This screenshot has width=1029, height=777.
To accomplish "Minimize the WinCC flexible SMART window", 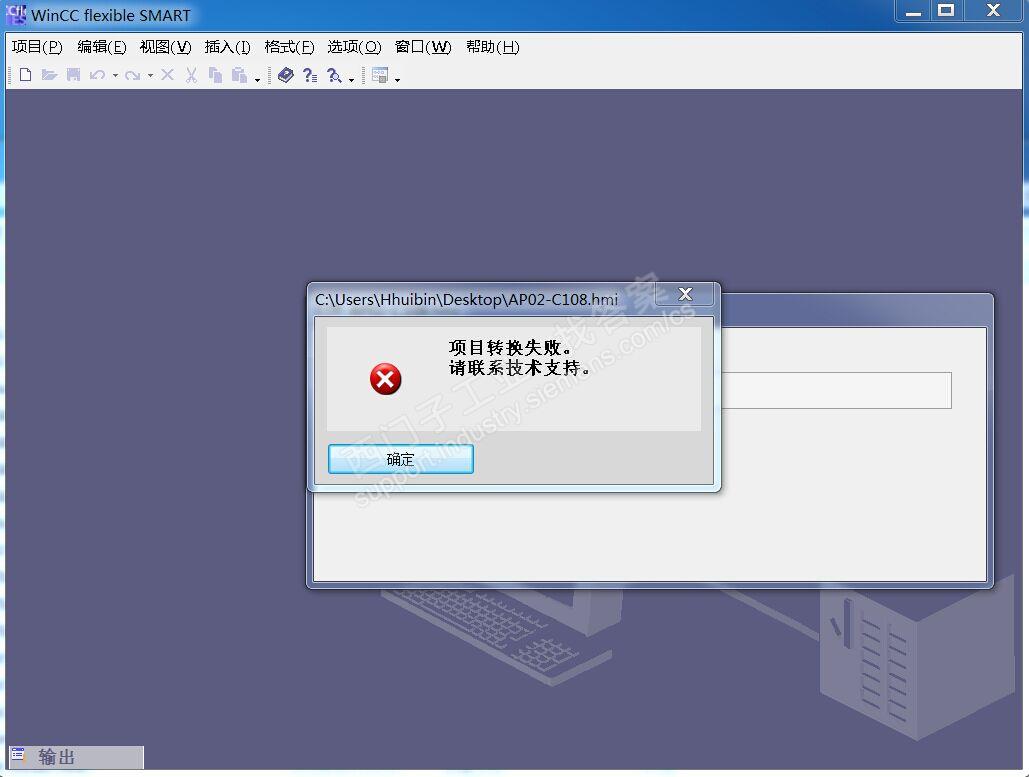I will pos(914,11).
